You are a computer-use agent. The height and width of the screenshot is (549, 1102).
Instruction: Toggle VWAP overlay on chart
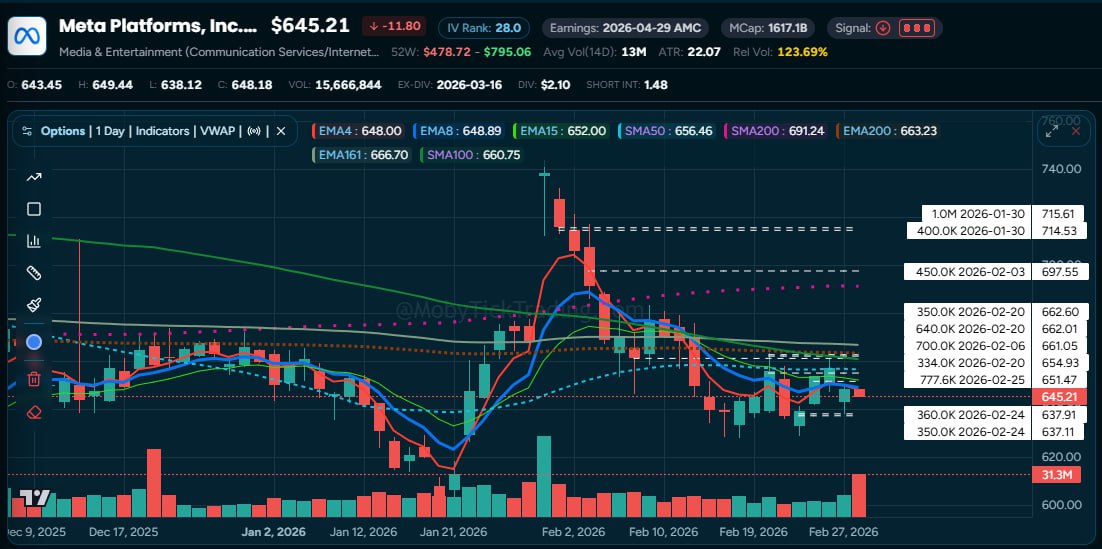pyautogui.click(x=225, y=131)
